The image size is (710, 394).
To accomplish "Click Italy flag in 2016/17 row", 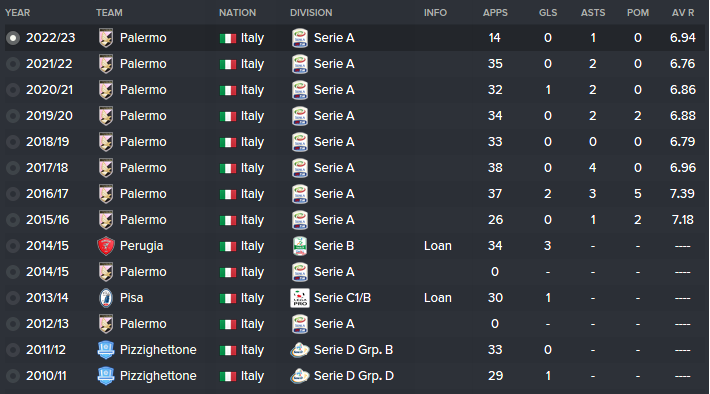I will 228,195.
